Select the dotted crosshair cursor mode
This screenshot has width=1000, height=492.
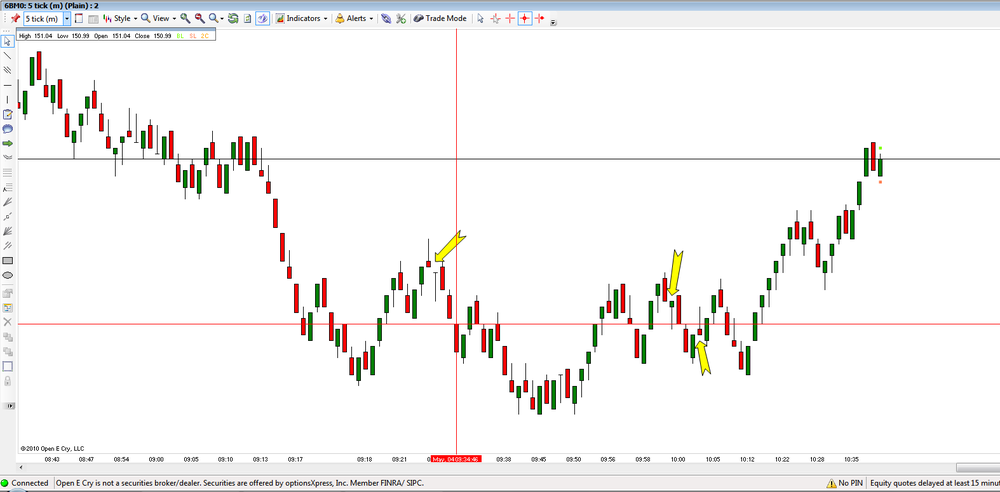pyautogui.click(x=496, y=19)
